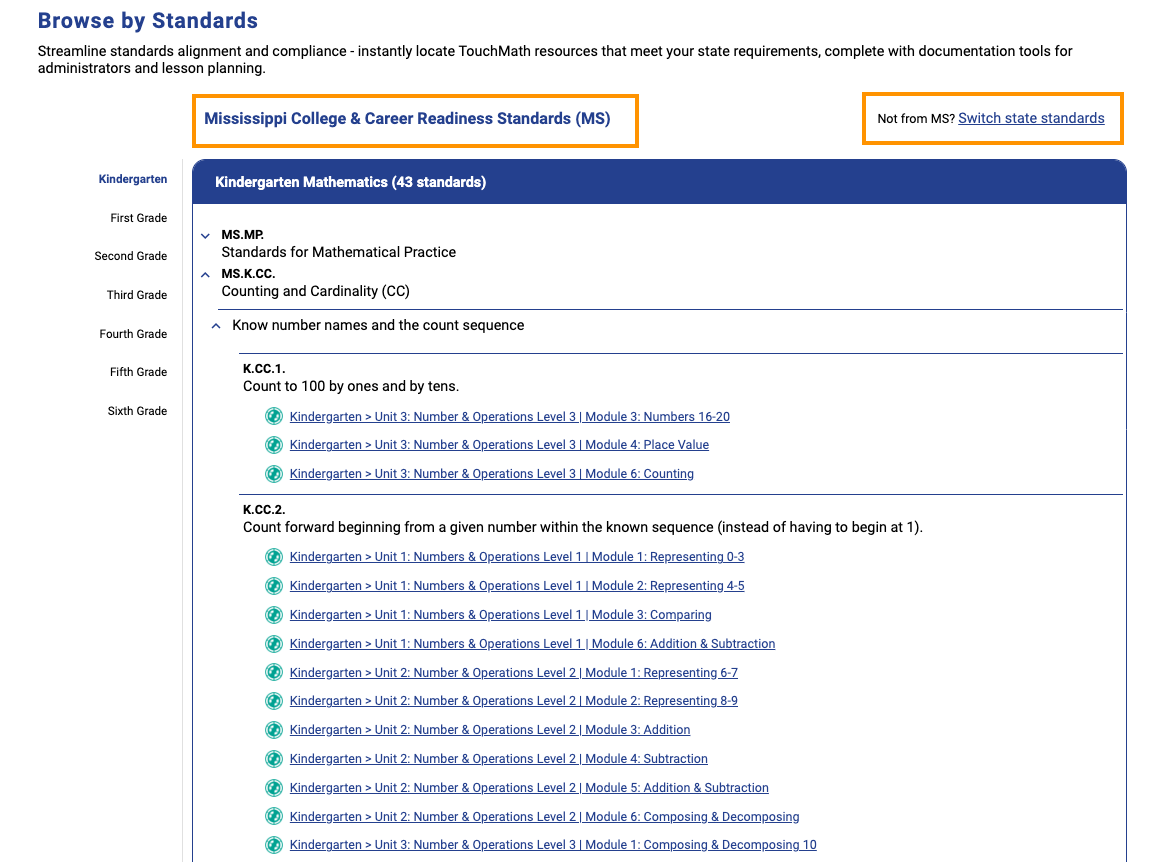Click the K.CC.1. standard code
This screenshot has height=862, width=1163.
[264, 369]
